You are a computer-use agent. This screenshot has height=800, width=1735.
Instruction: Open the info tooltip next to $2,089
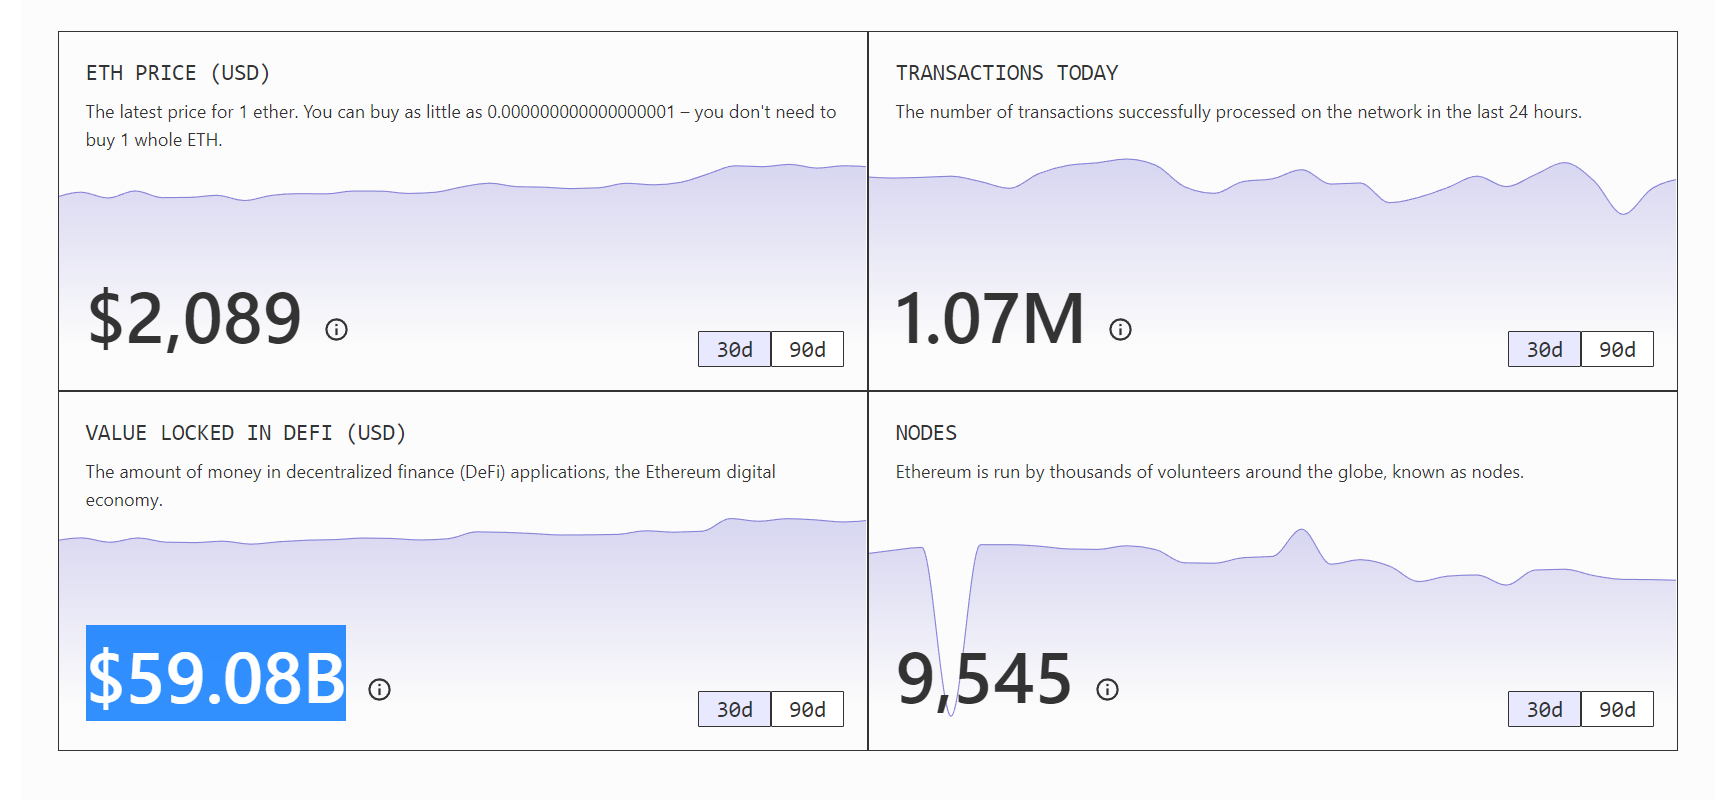coord(336,329)
